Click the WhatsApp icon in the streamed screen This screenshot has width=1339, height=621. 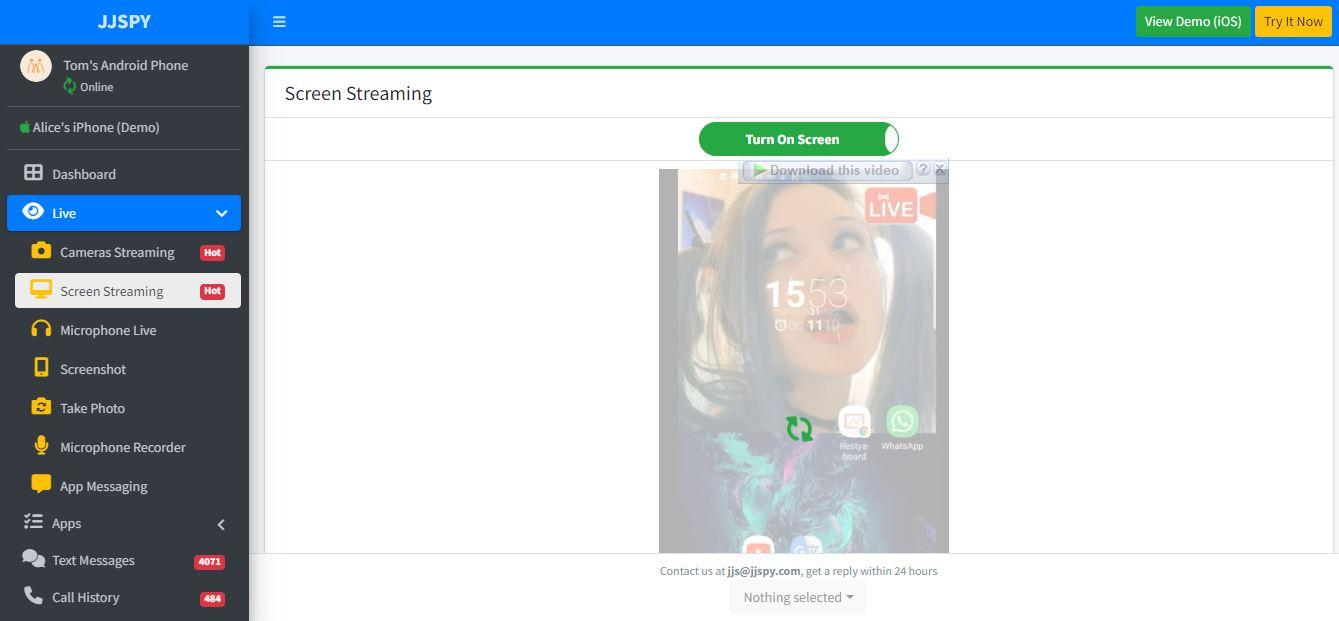tap(902, 421)
